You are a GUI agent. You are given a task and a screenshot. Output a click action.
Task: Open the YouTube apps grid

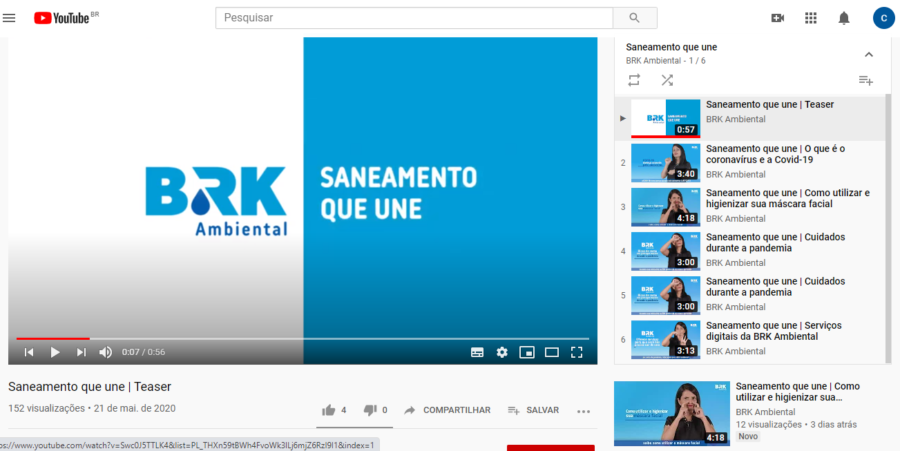click(x=811, y=18)
